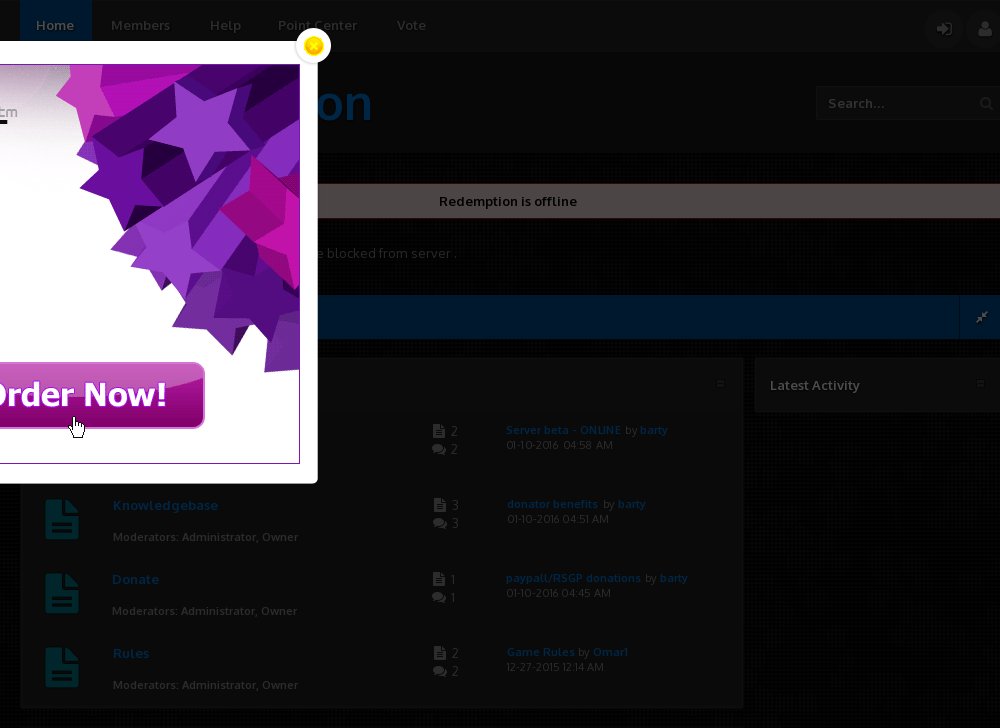Image resolution: width=1000 pixels, height=728 pixels.
Task: Click the Rules forum document icon
Action: click(x=62, y=668)
